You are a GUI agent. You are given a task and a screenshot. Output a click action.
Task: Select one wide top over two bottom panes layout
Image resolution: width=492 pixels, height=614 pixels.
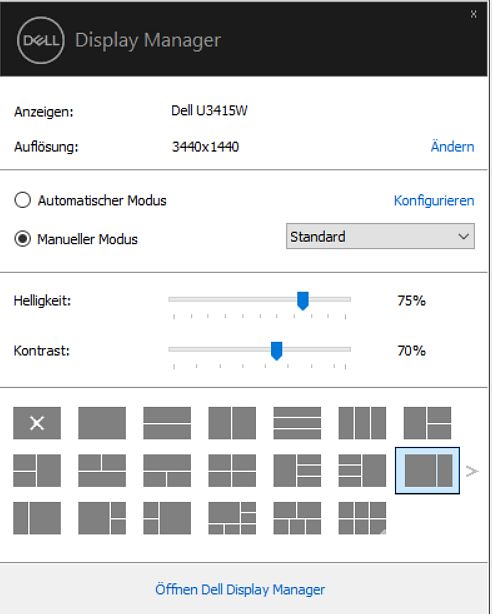tap(167, 470)
